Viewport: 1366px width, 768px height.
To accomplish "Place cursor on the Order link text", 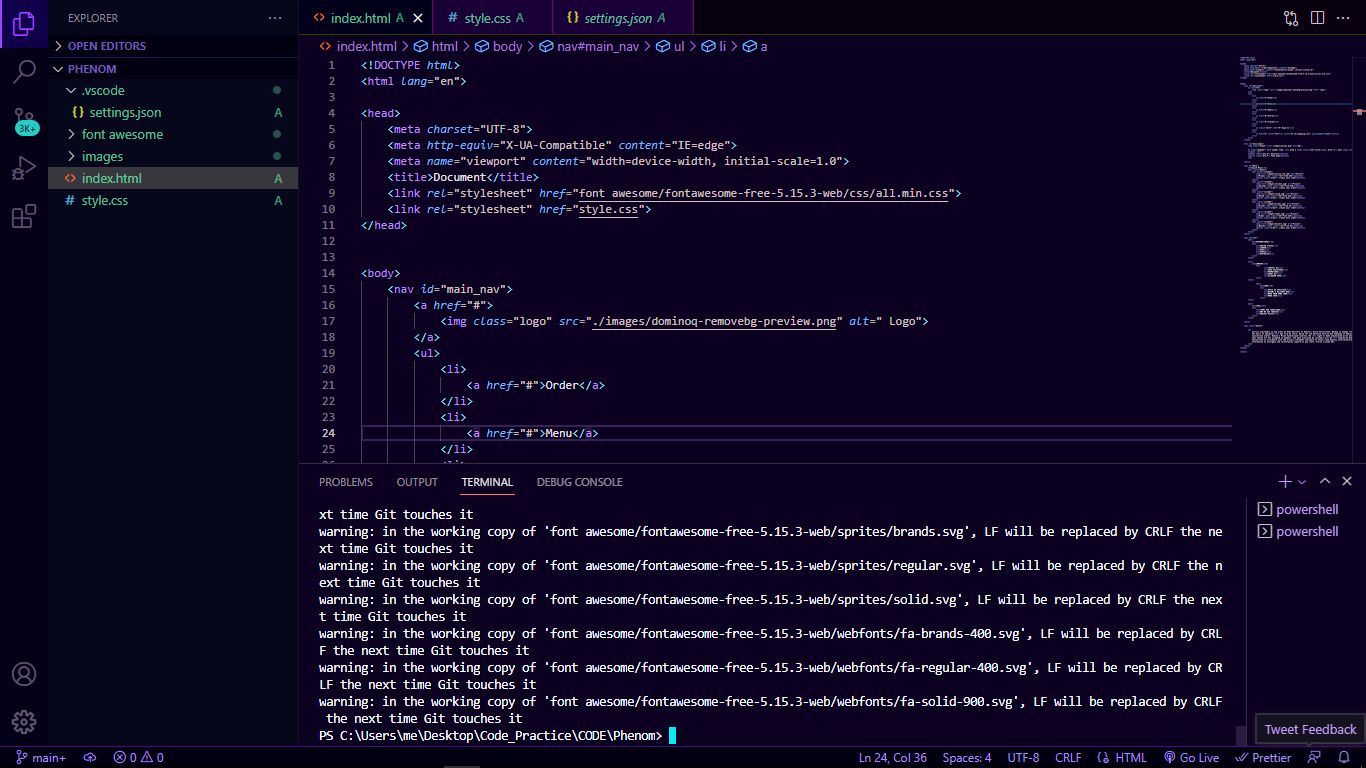I will point(561,385).
